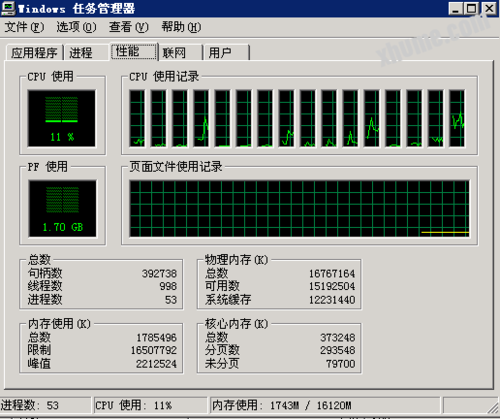Minimize the Task Manager window
This screenshot has height=419, width=500.
point(456,8)
